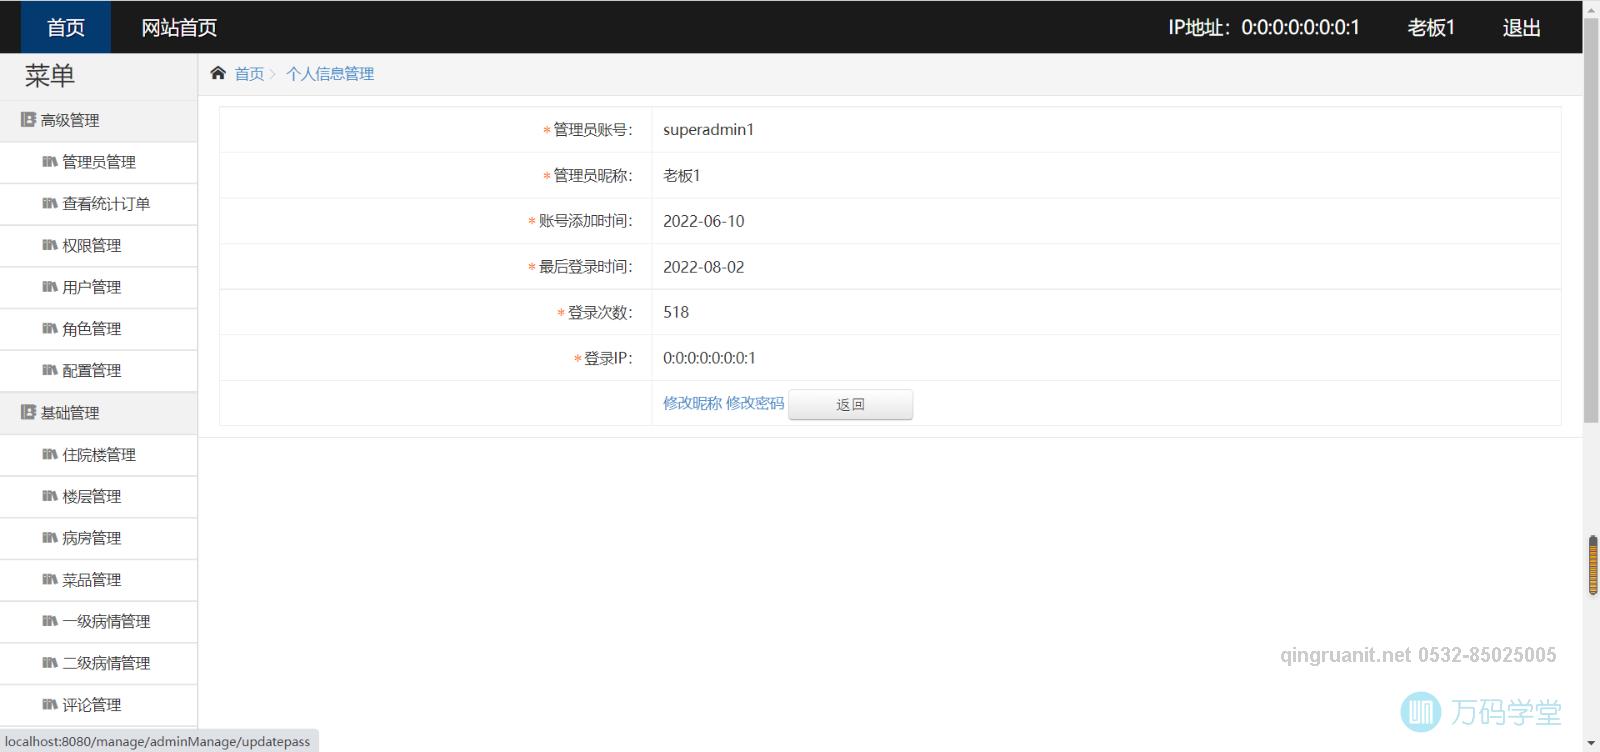Click the 老板1 nickname value in form
Screen dimensions: 1600x752
(682, 175)
